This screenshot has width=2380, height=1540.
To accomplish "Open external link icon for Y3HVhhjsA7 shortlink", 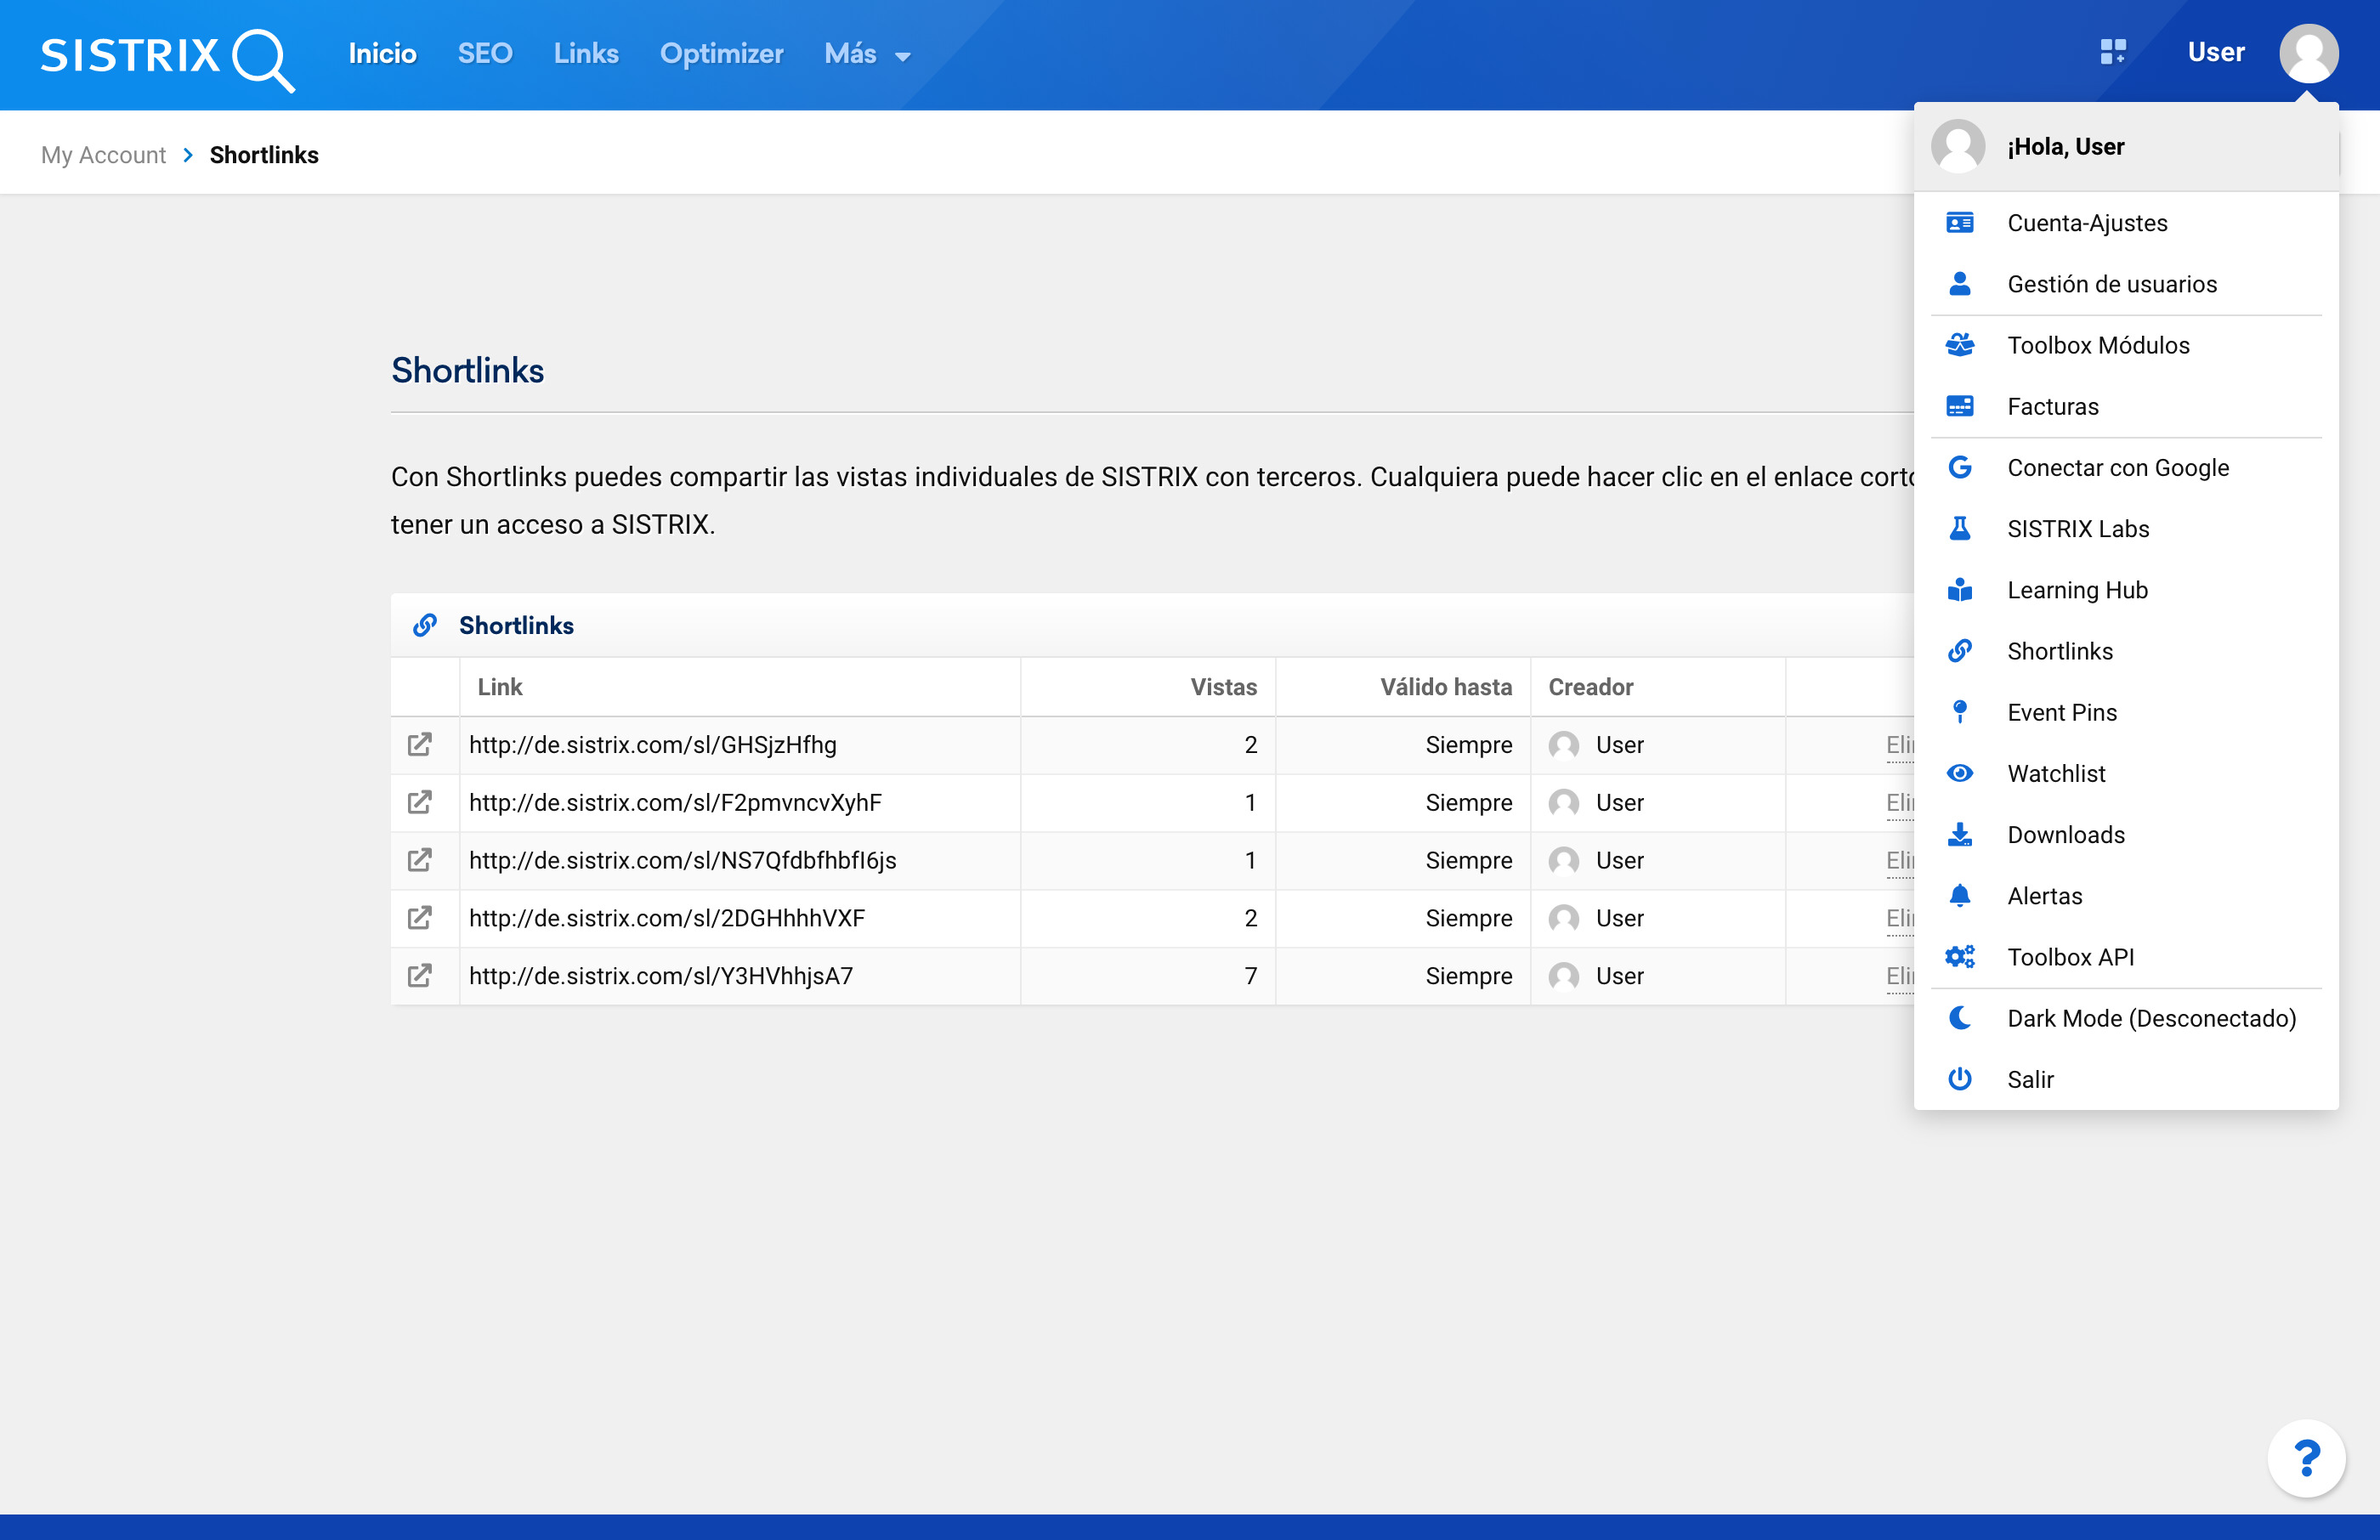I will pos(420,976).
